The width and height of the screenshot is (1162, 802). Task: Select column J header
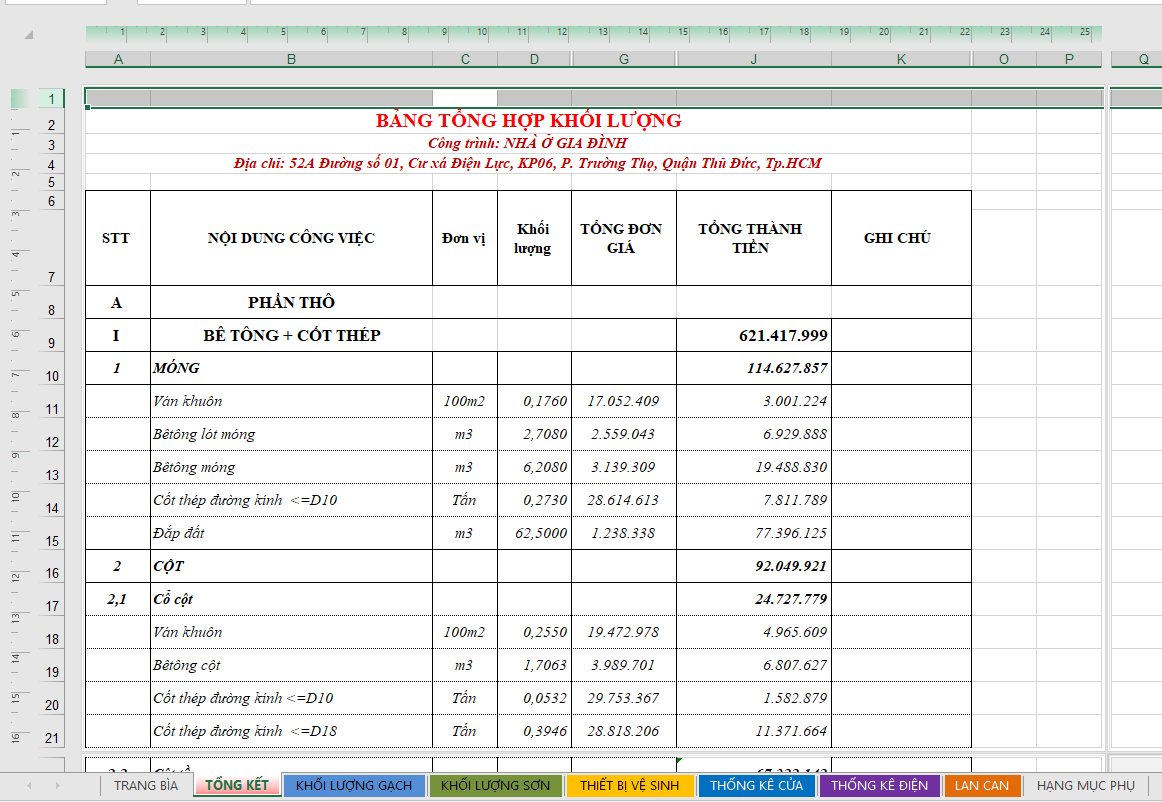pos(754,59)
